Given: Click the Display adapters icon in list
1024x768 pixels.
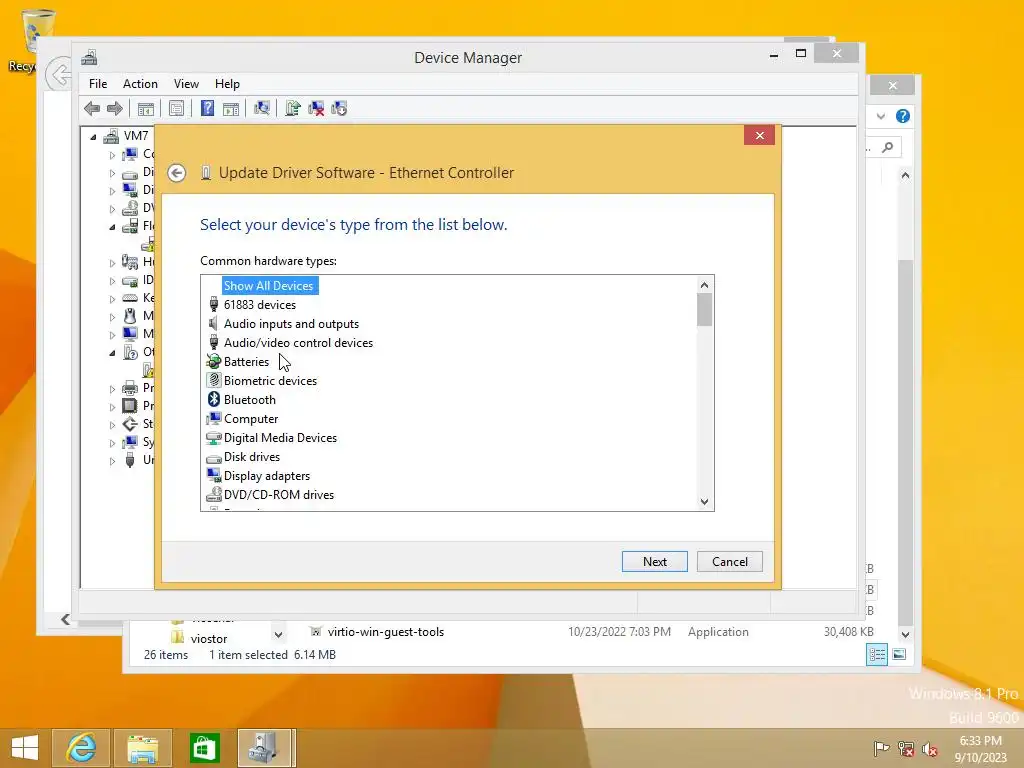Looking at the screenshot, I should (214, 475).
